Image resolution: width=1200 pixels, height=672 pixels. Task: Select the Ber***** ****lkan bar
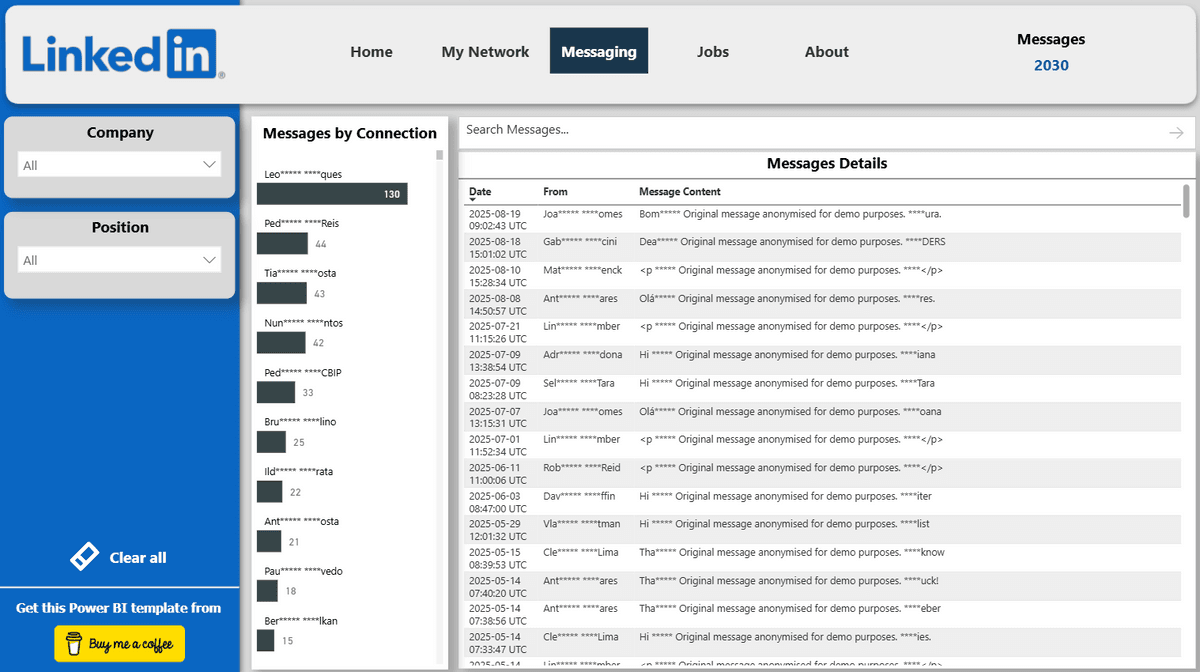[x=265, y=640]
